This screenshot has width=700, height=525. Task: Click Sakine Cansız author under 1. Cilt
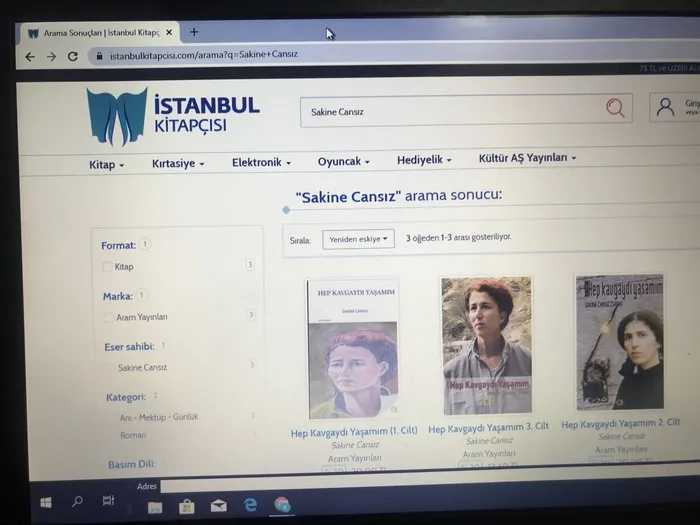355,445
